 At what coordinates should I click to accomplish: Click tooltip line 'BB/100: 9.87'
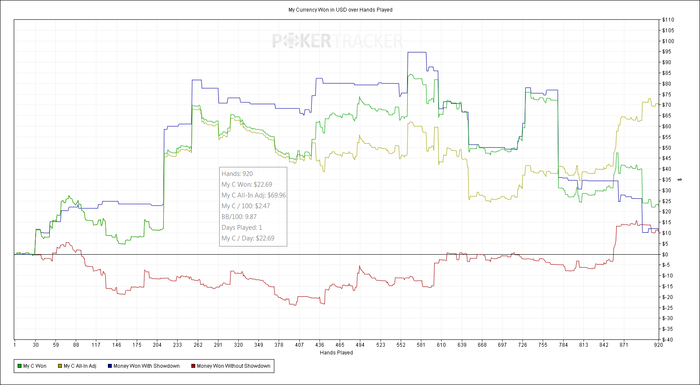coord(239,217)
